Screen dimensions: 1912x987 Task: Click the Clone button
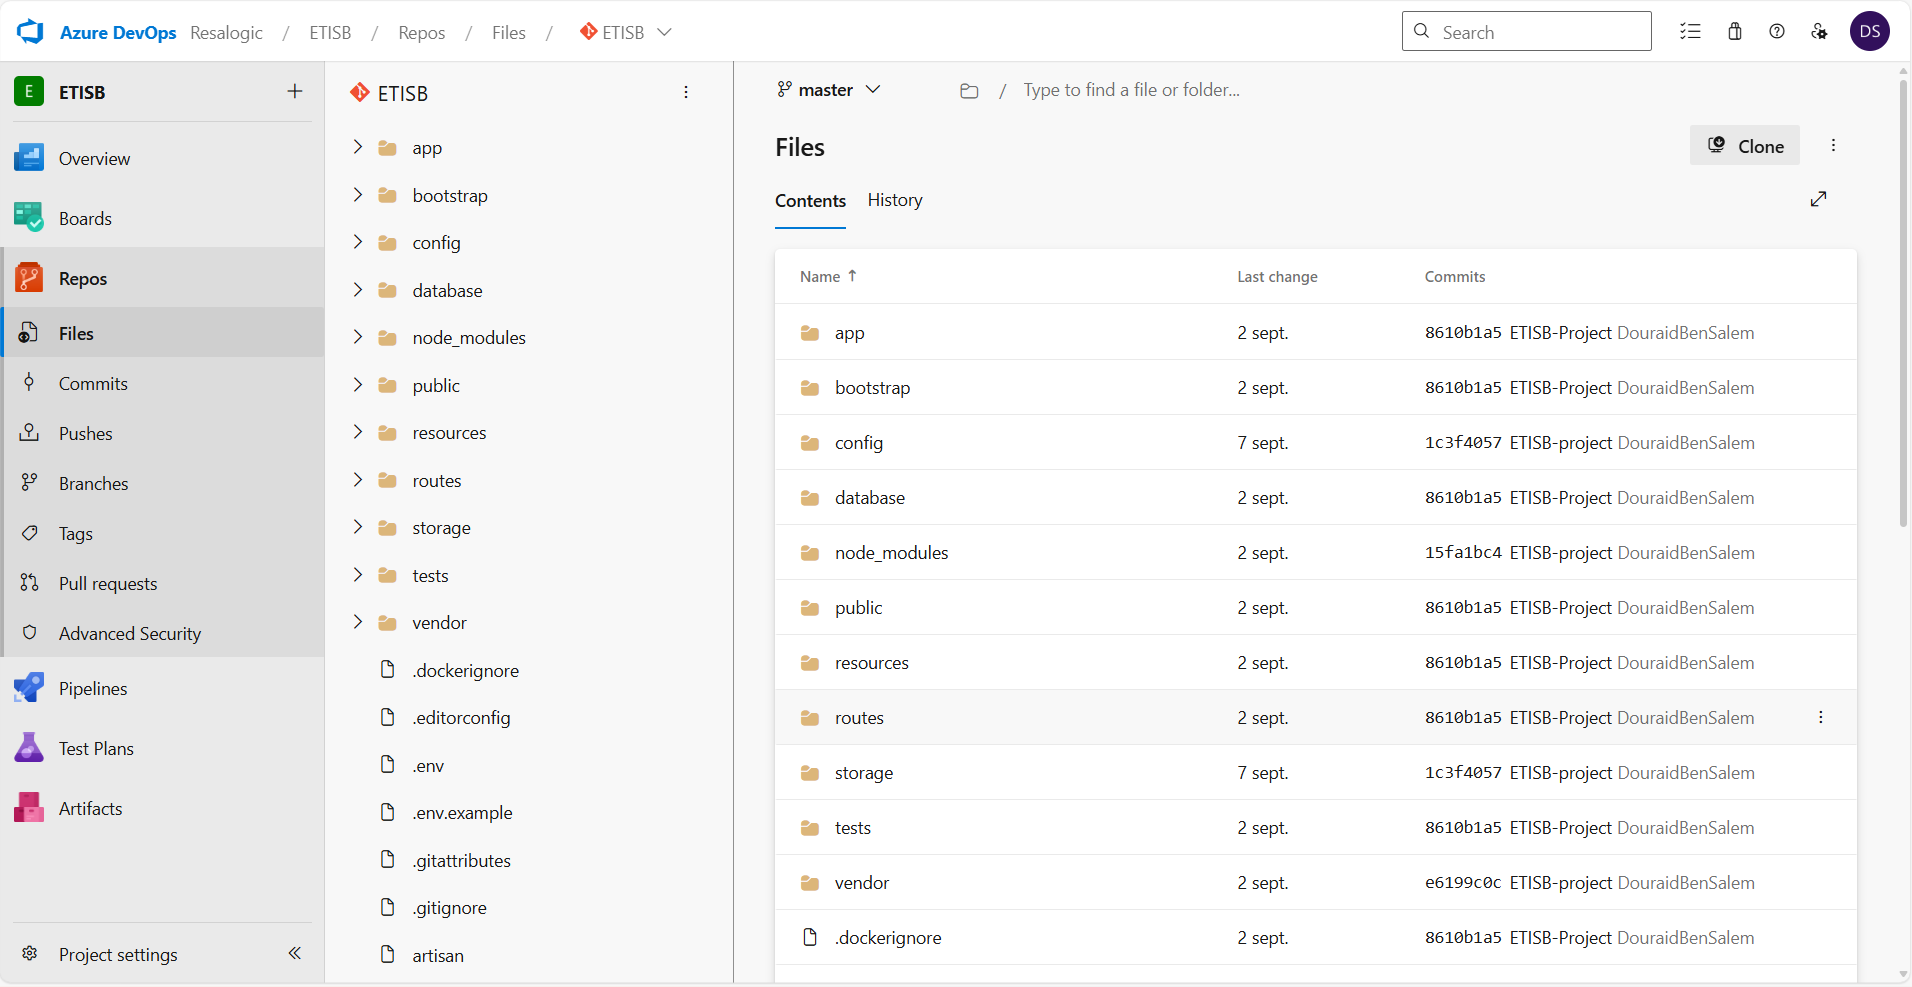(x=1745, y=146)
